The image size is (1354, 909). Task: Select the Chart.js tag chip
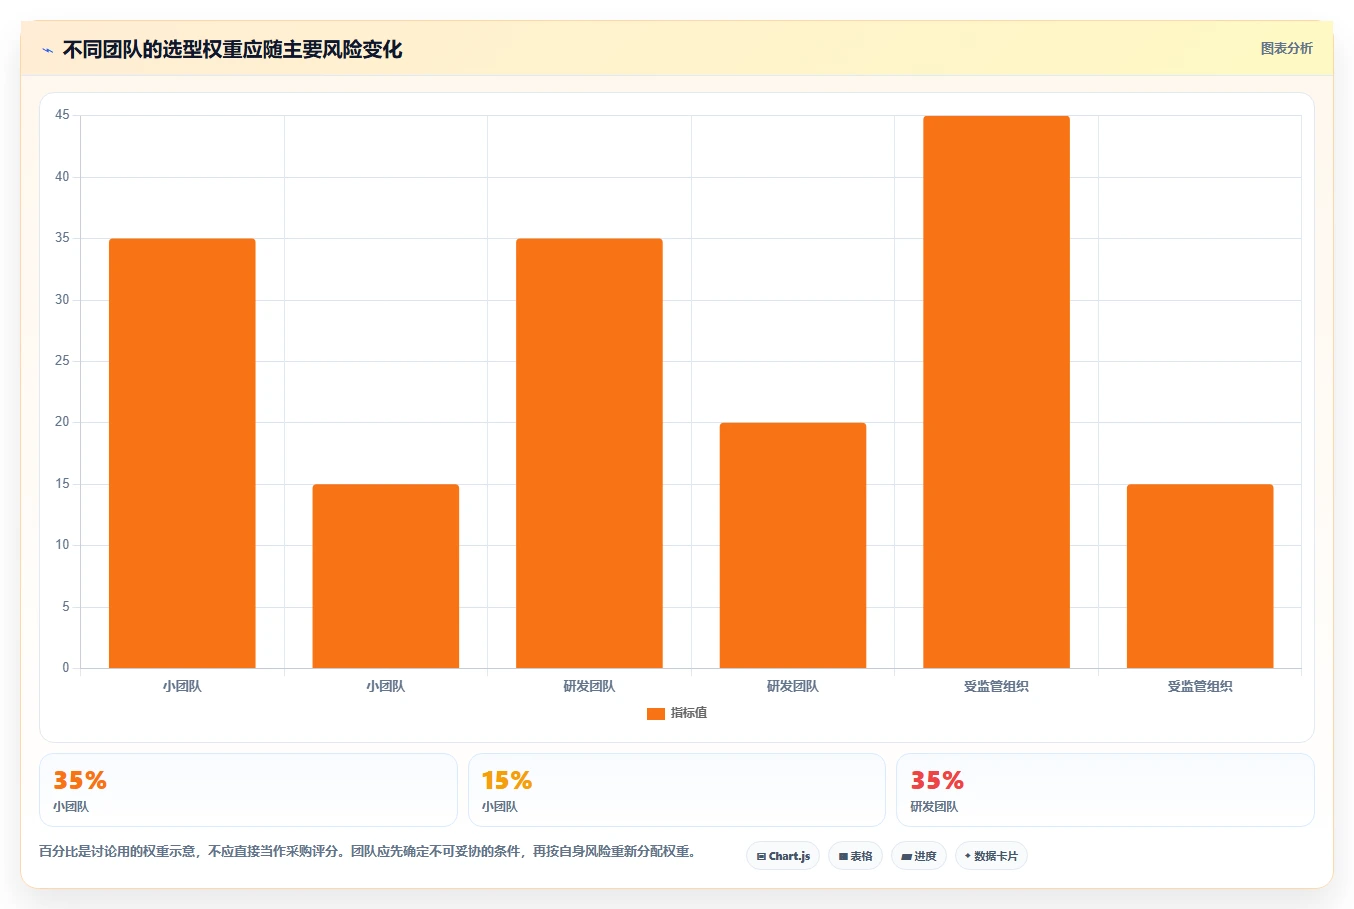coord(783,856)
